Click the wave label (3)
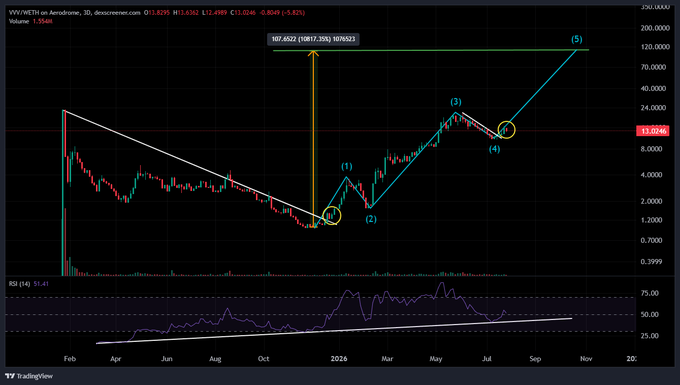The height and width of the screenshot is (385, 680). click(x=455, y=102)
